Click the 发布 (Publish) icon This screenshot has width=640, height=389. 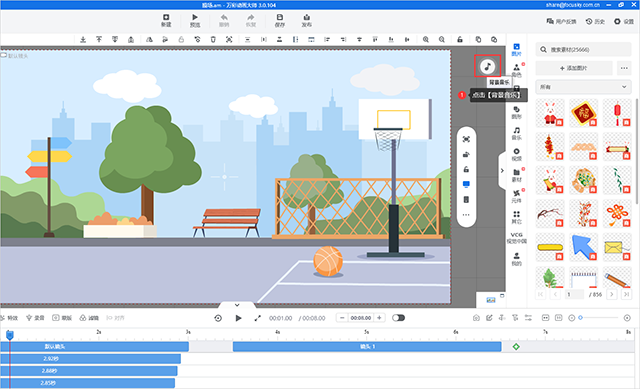[307, 20]
